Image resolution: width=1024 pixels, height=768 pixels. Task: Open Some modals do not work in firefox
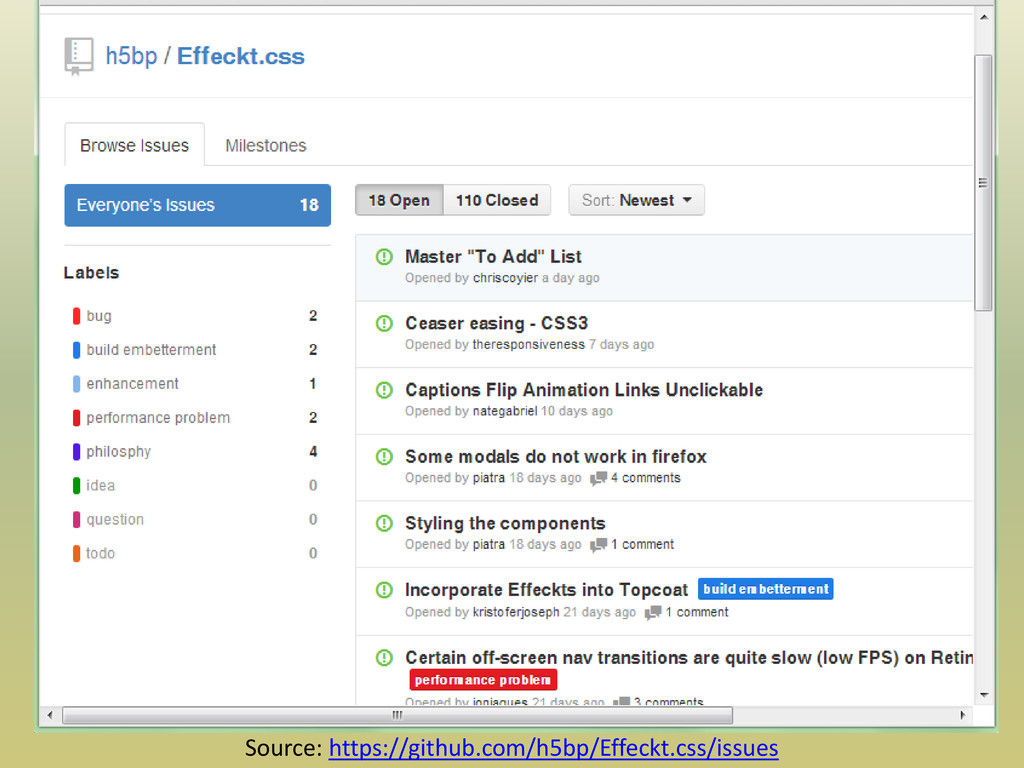point(556,456)
